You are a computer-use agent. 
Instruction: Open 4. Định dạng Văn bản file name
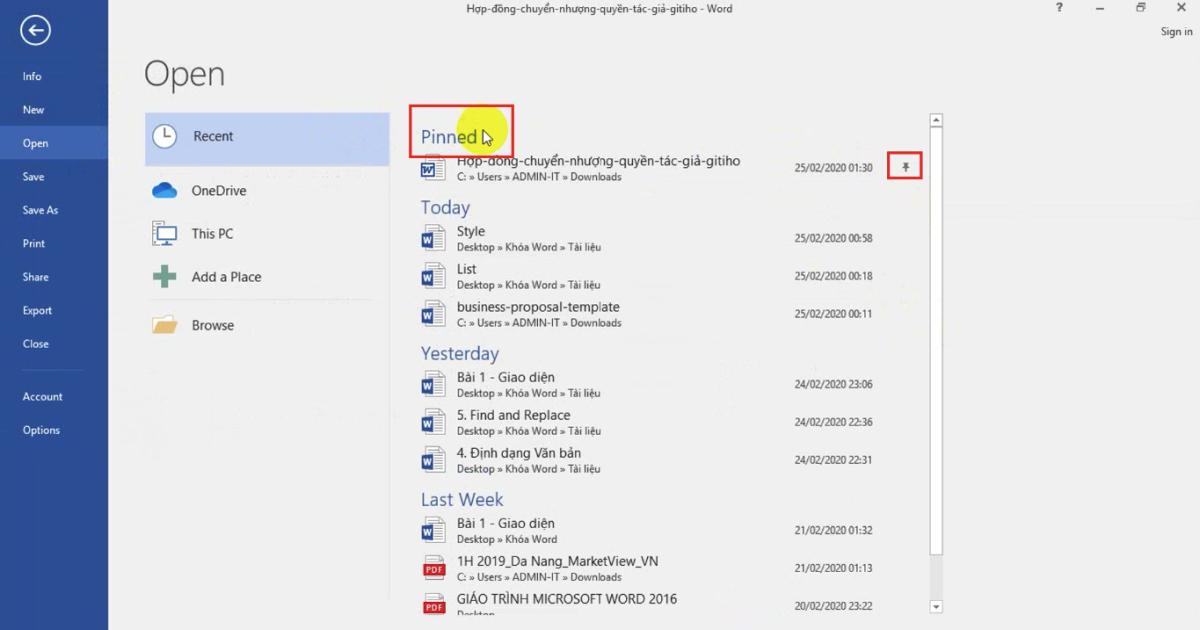(519, 453)
